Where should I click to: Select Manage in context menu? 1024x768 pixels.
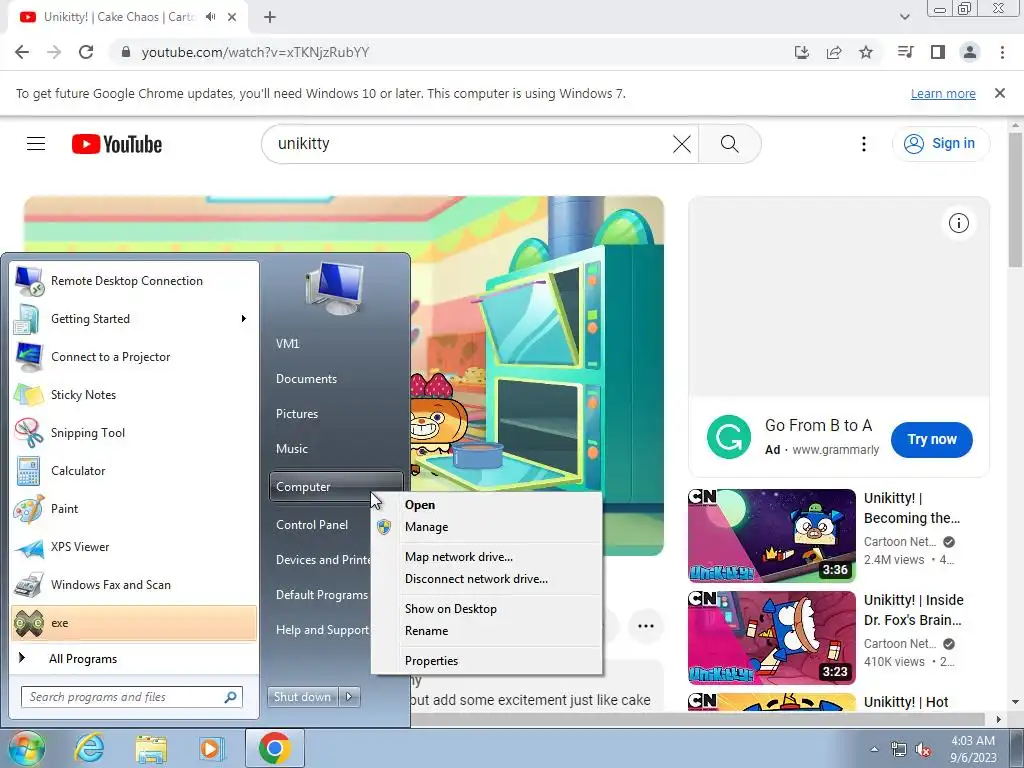486,527
